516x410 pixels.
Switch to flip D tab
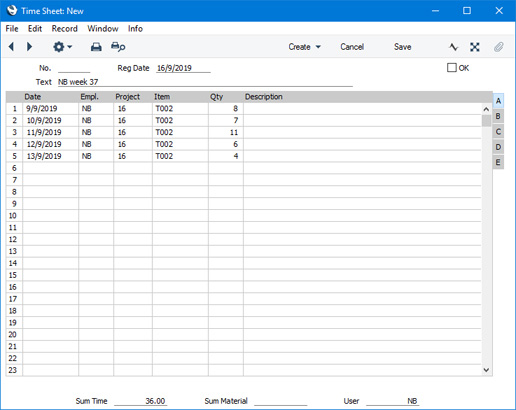point(498,147)
